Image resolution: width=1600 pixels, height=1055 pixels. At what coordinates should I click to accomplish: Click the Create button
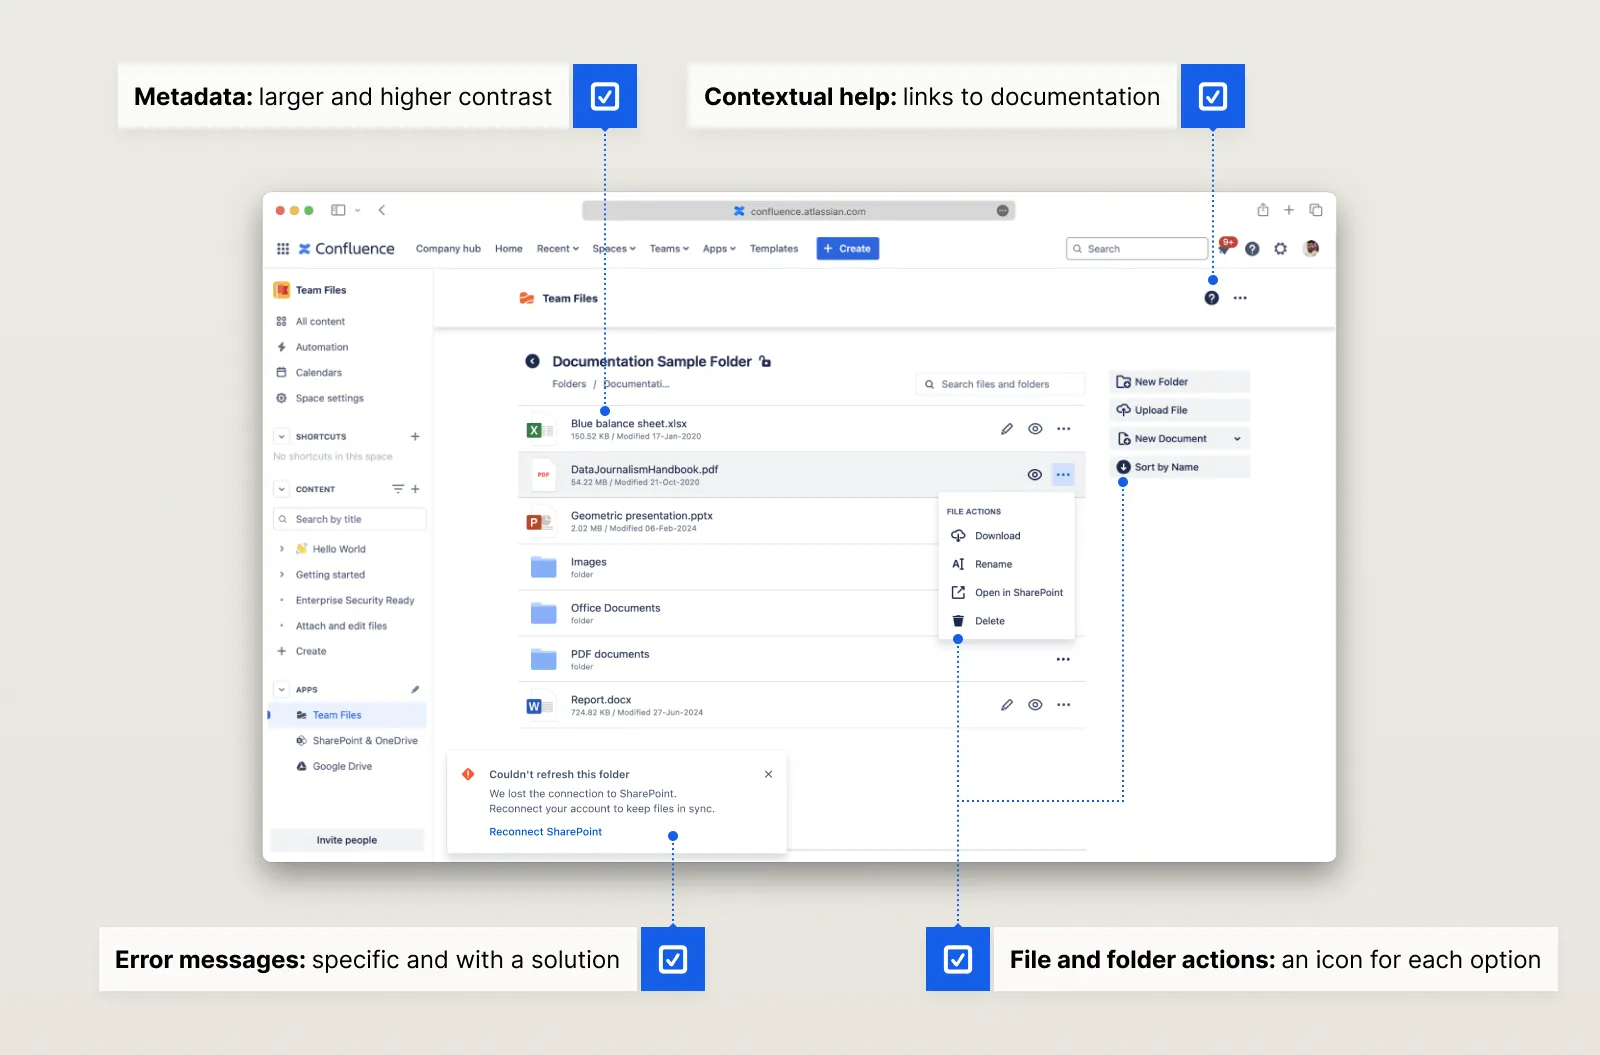pos(848,249)
